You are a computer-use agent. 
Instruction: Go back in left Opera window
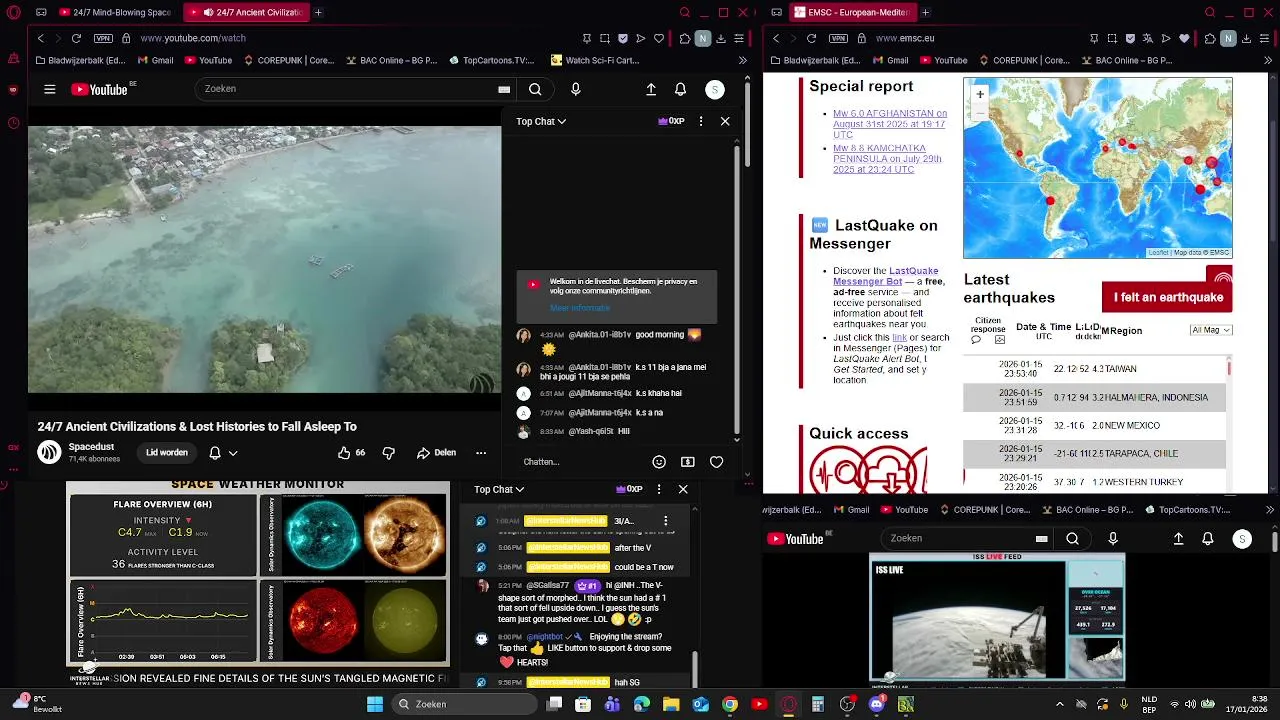pos(41,38)
